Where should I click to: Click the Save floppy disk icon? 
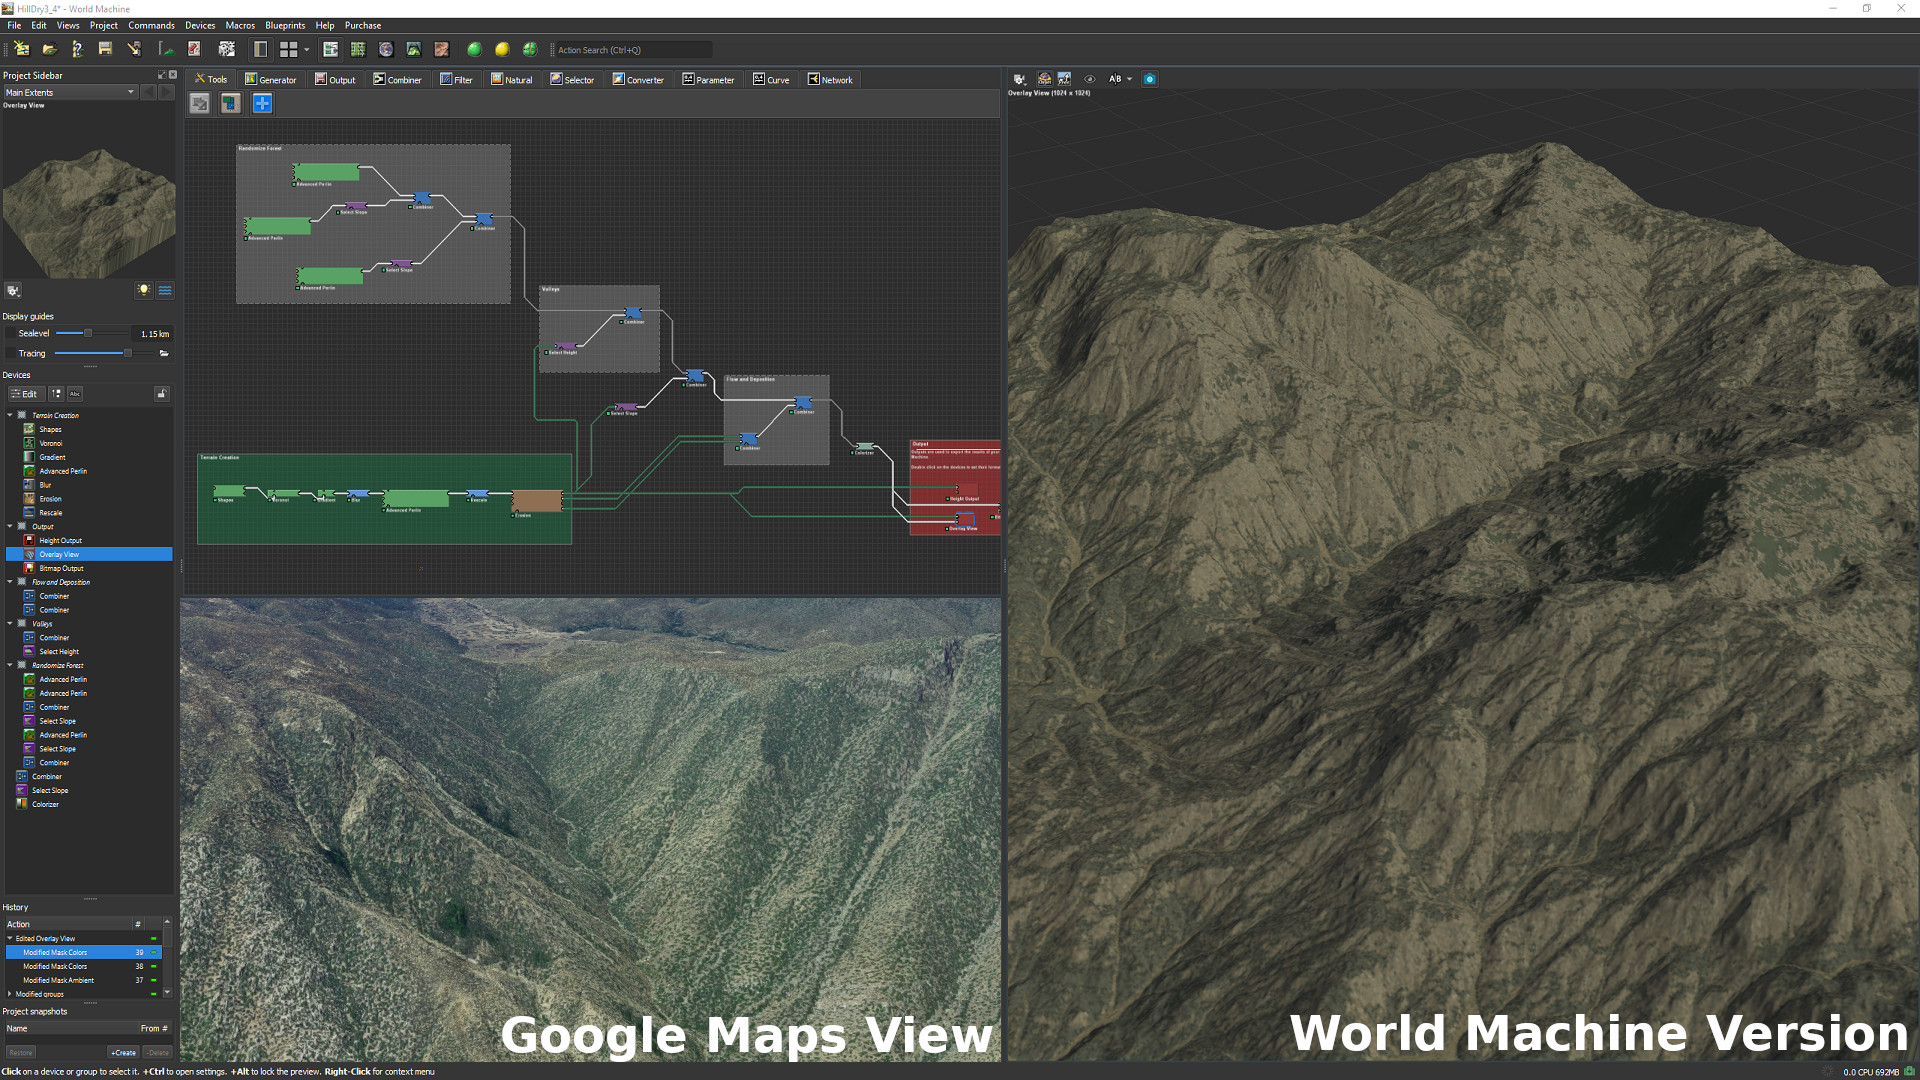[105, 49]
